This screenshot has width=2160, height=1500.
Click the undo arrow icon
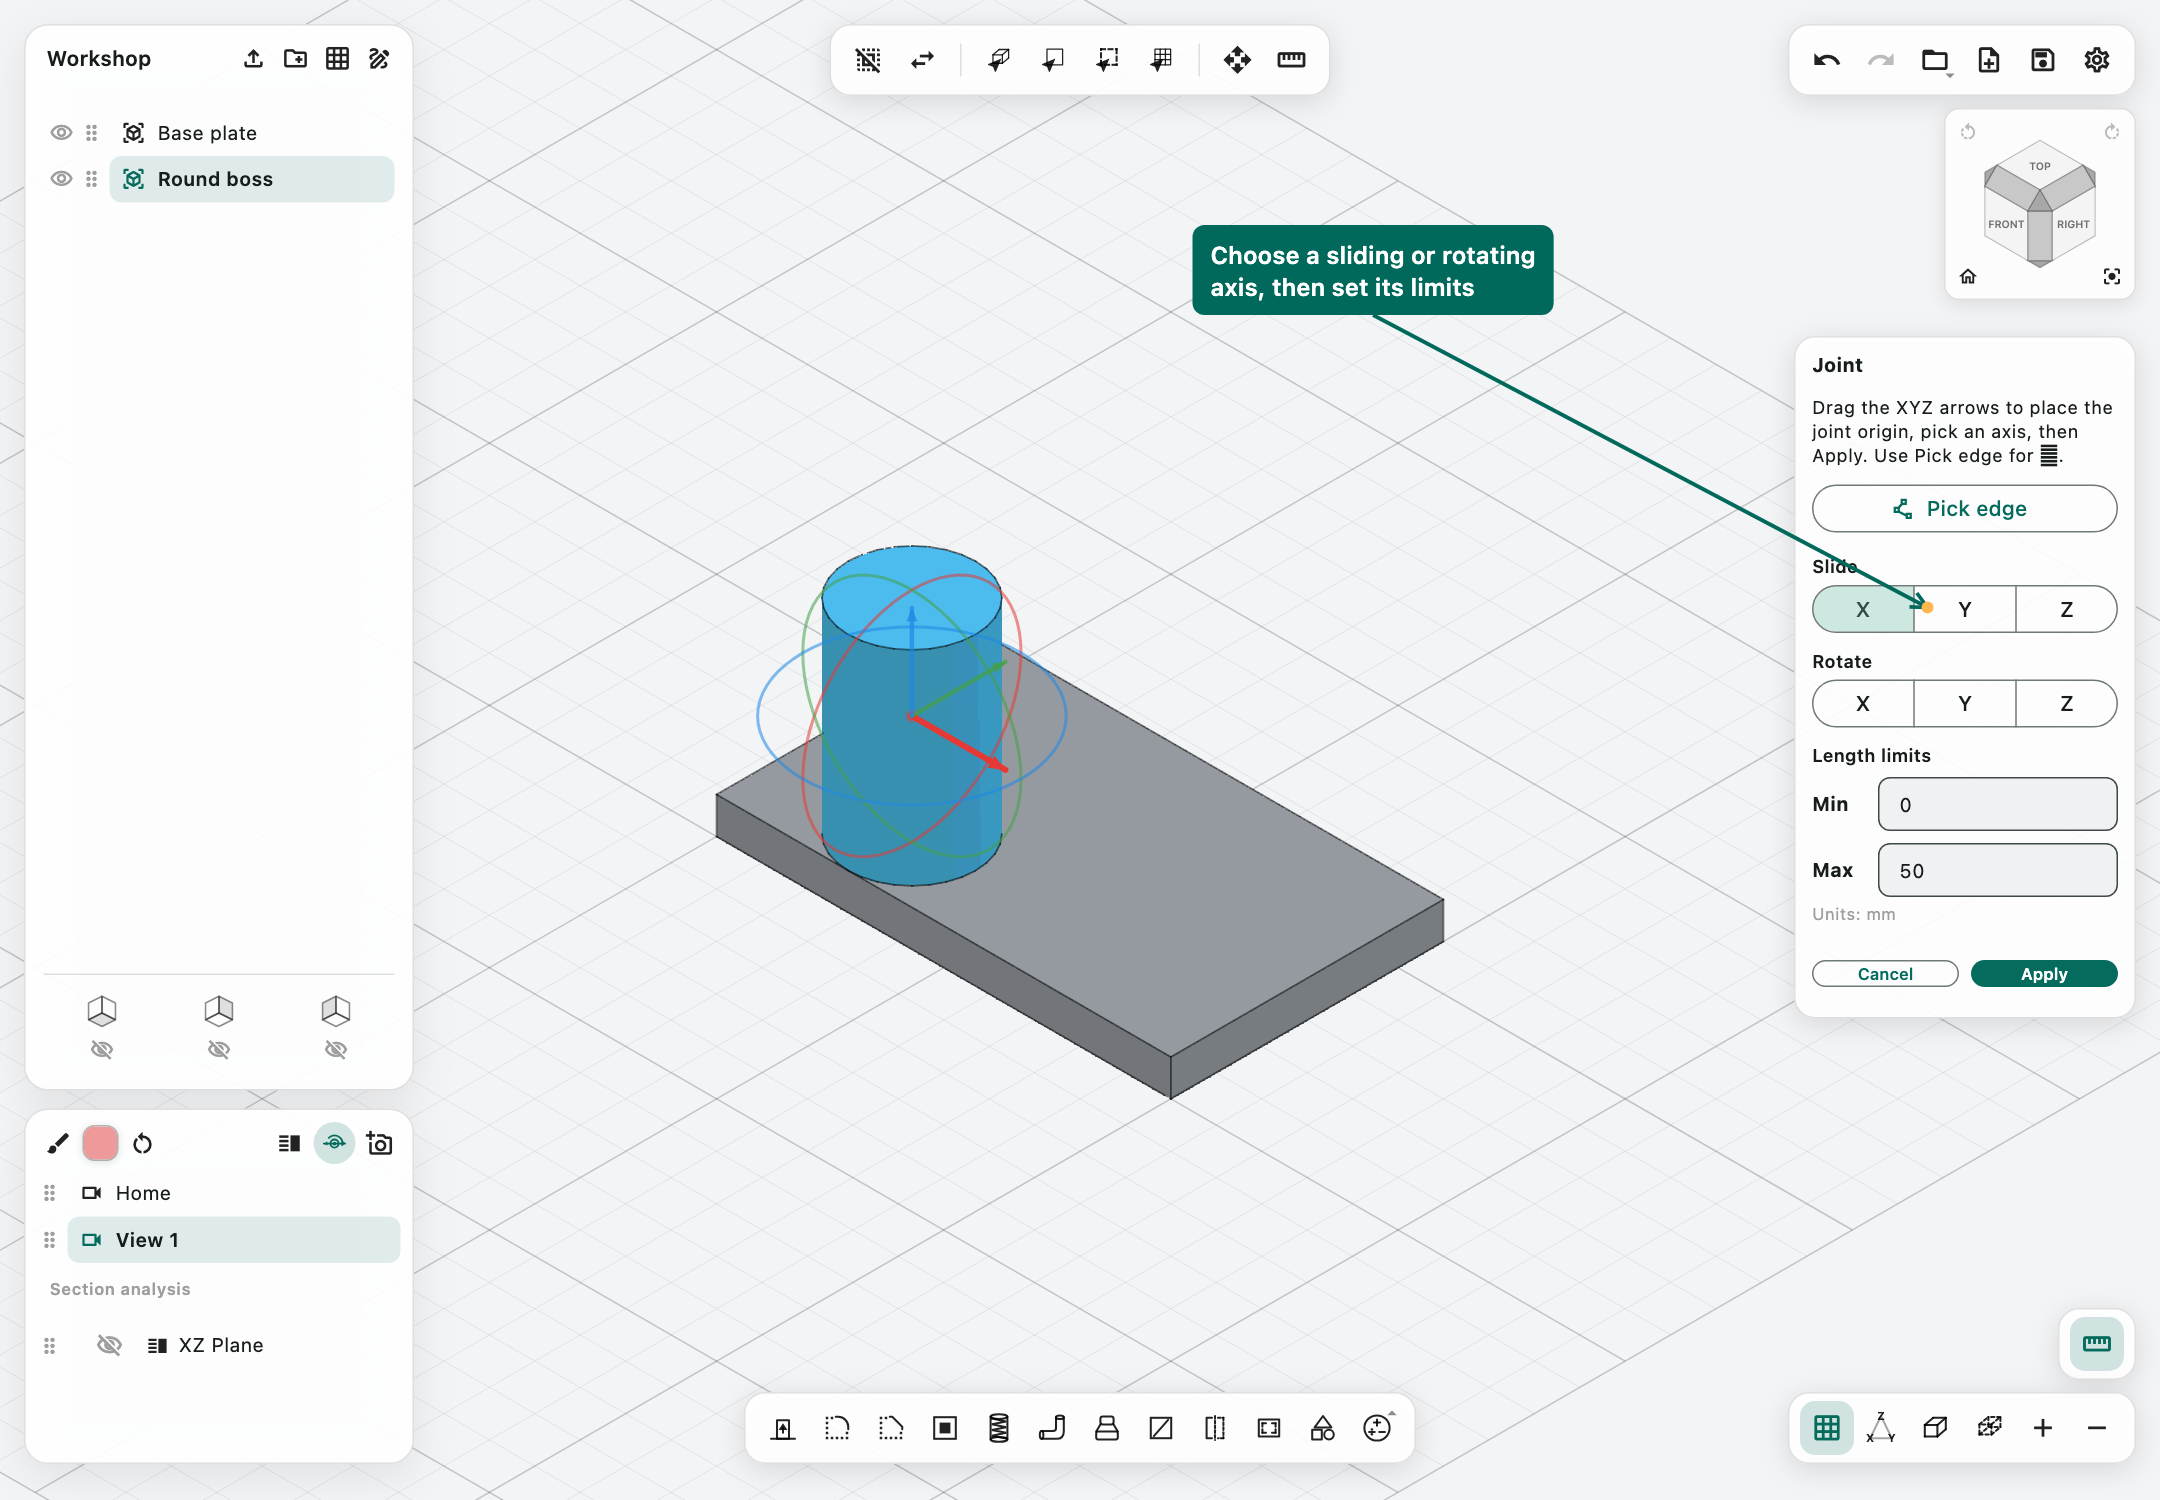[x=1826, y=60]
